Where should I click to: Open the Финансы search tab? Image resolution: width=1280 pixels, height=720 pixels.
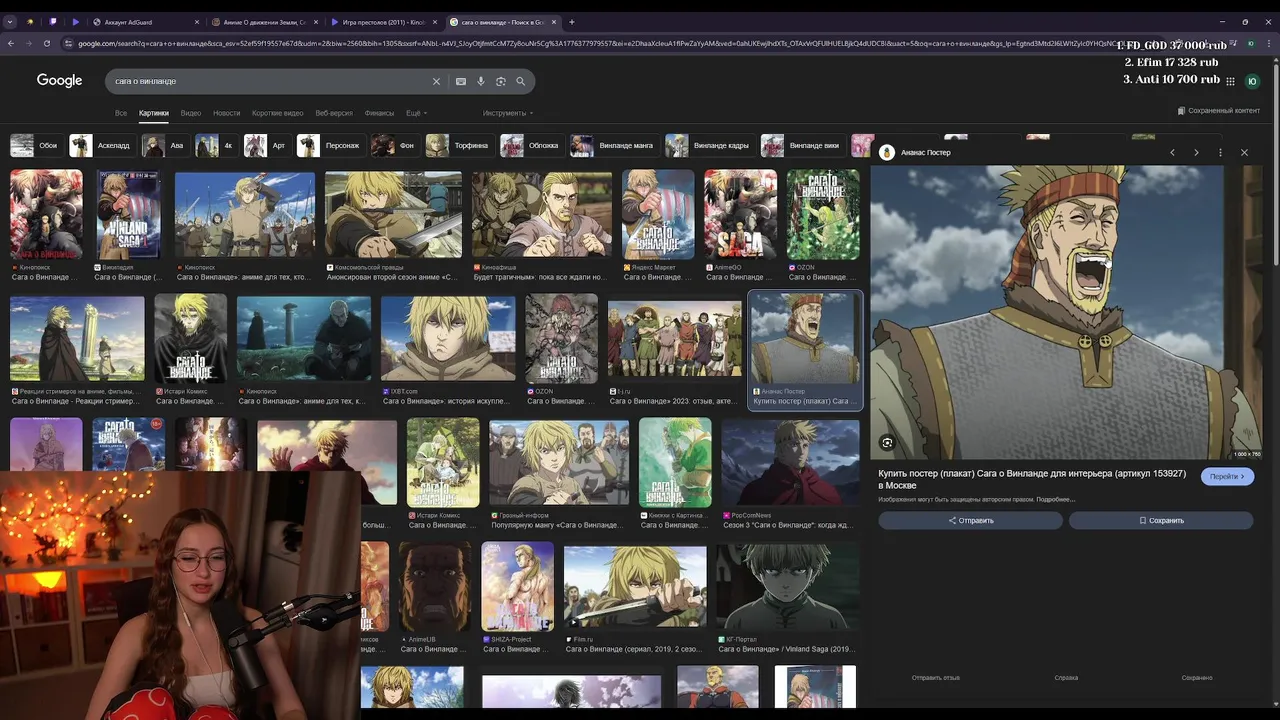coord(379,113)
